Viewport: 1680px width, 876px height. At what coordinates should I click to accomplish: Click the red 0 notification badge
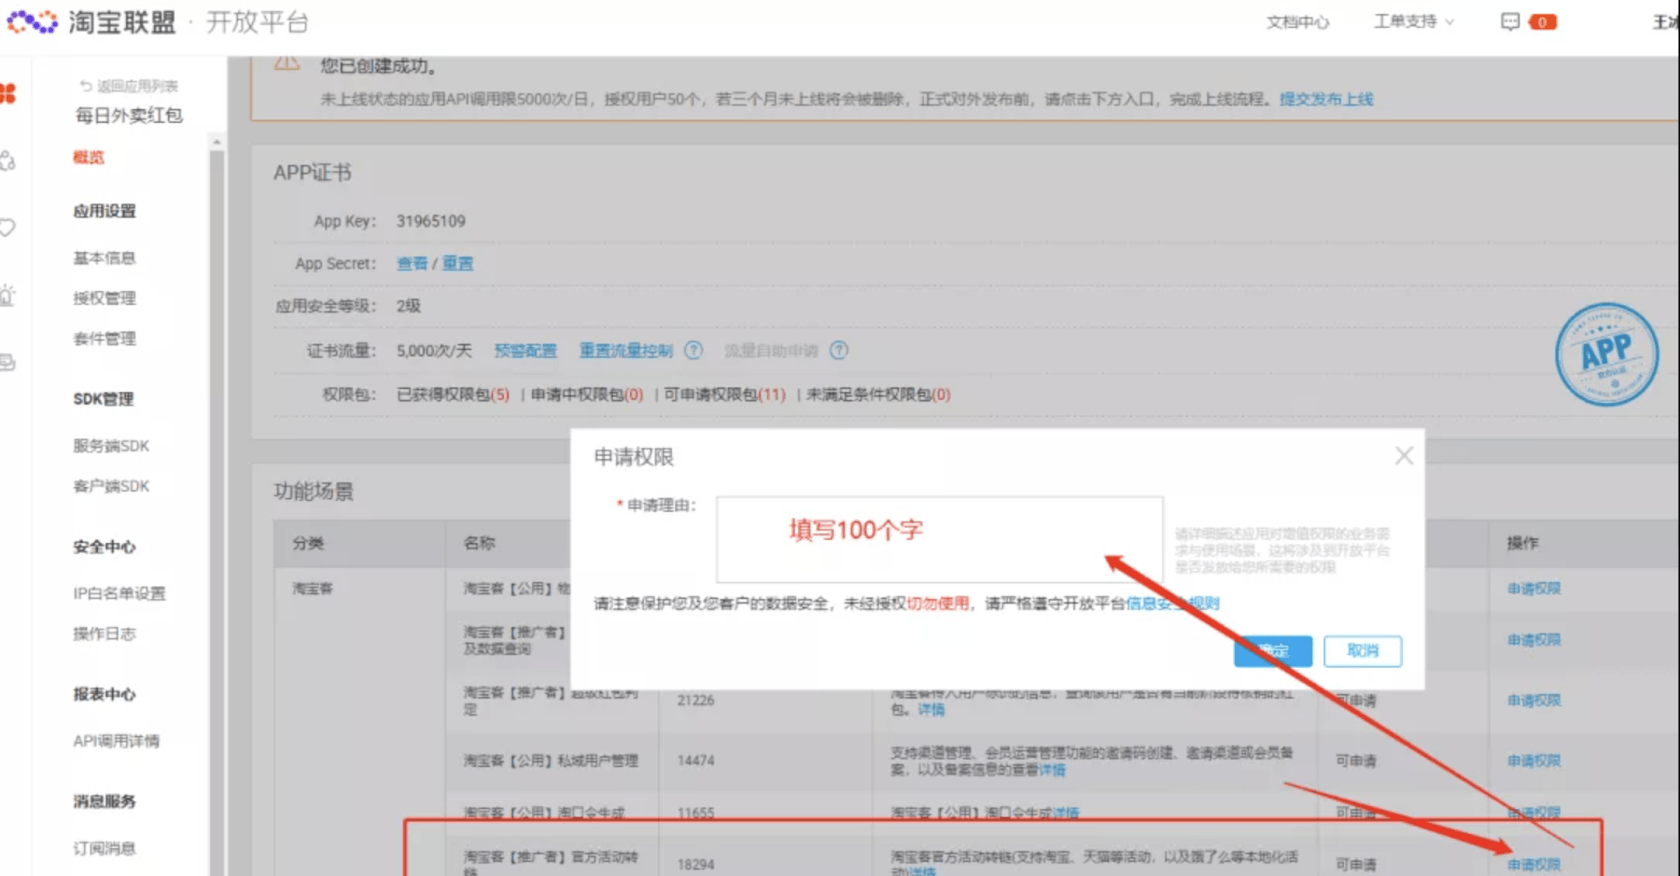point(1543,22)
